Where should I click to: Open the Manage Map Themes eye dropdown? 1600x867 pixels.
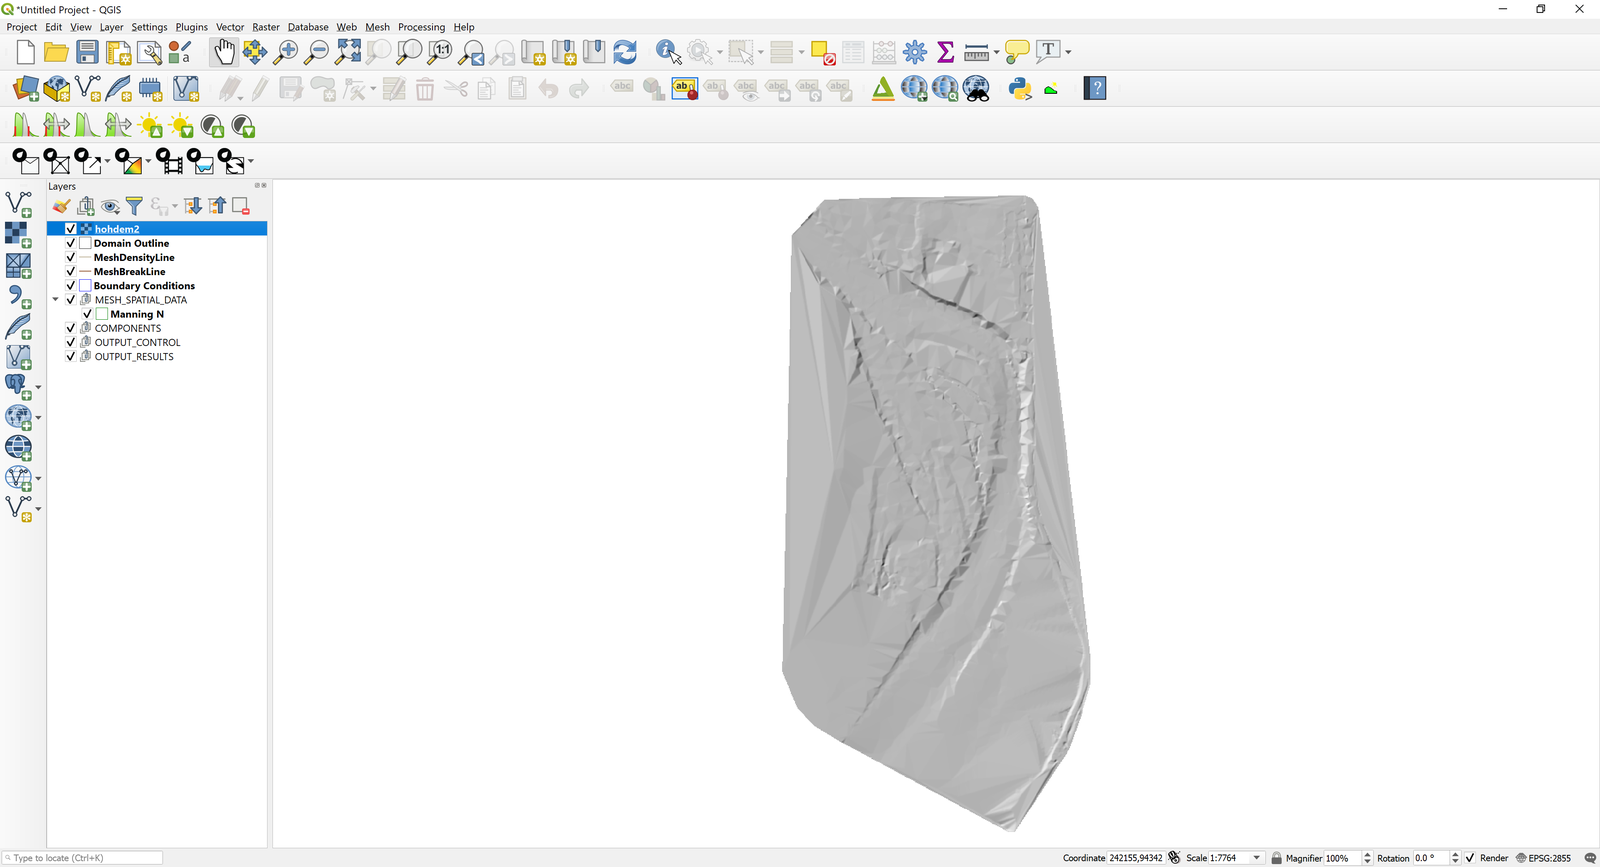pos(110,206)
